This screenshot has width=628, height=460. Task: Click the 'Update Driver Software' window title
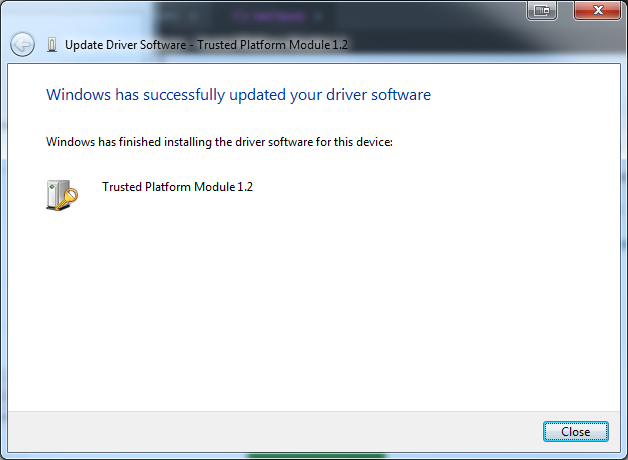tap(206, 45)
